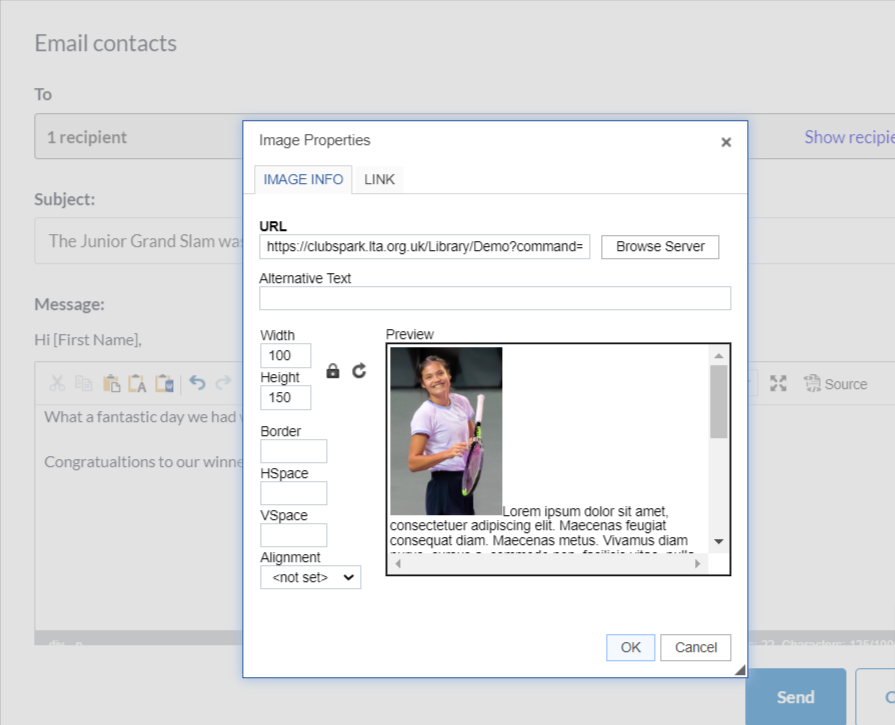Maximize the editor with the expand icon

point(778,384)
